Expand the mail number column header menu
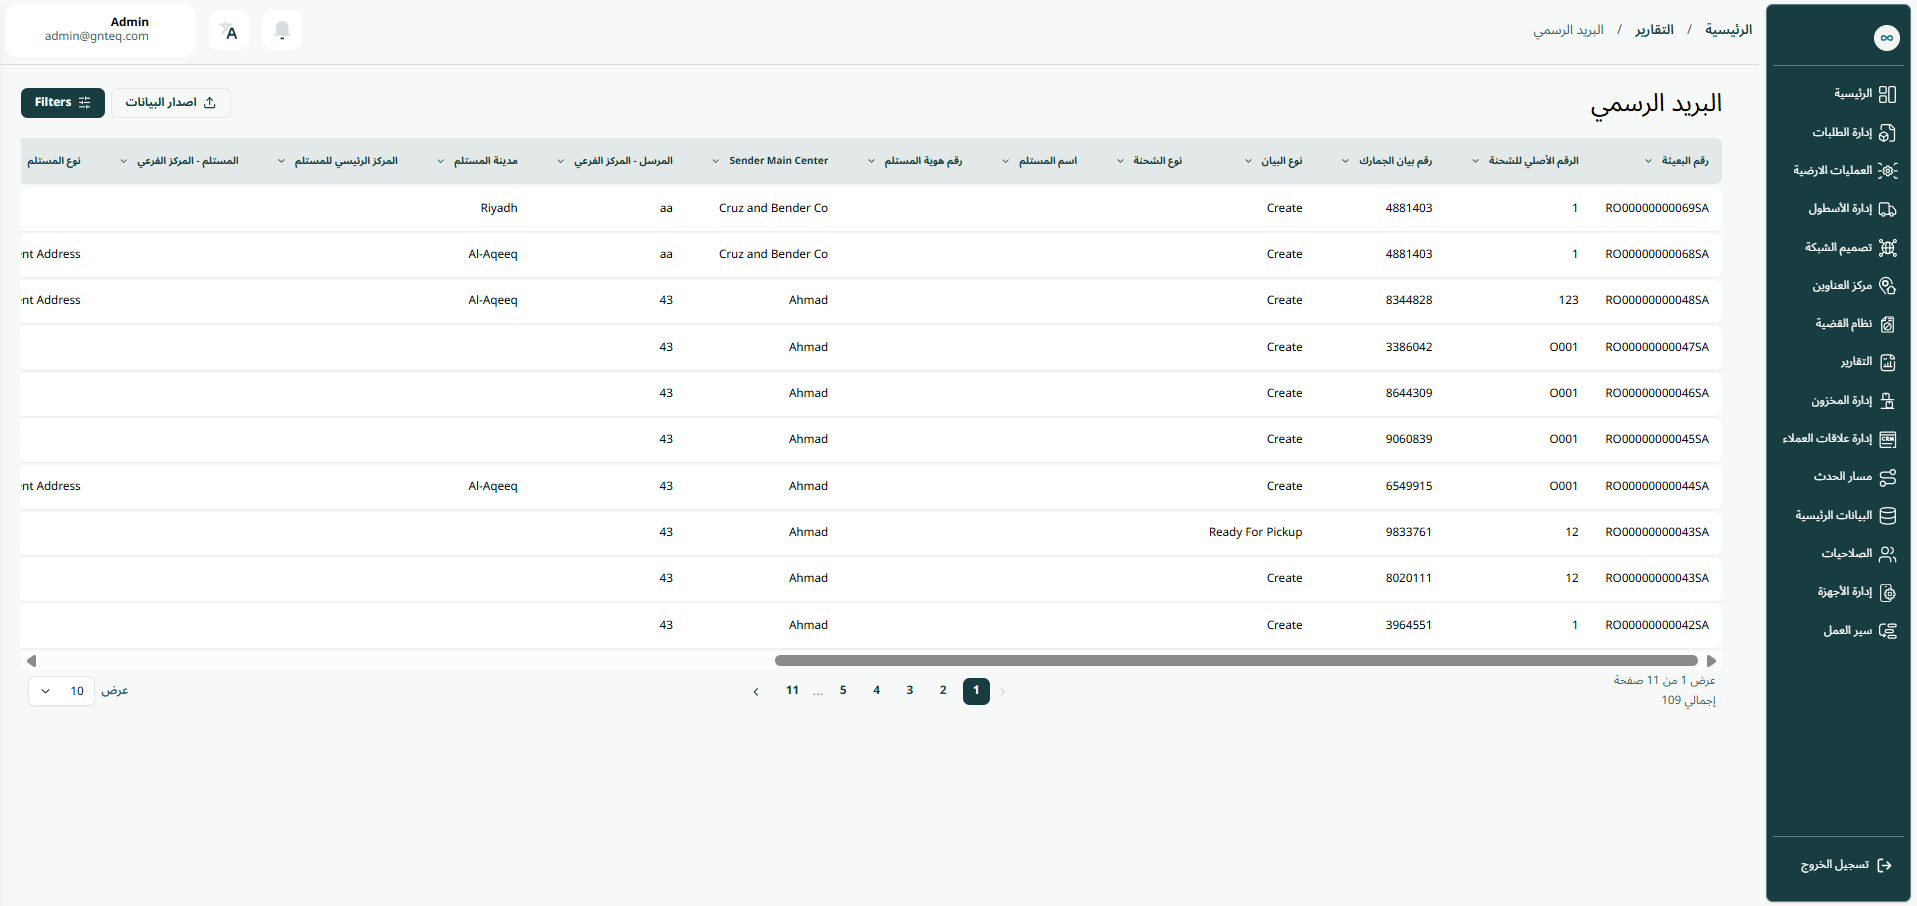1917x906 pixels. [1648, 161]
